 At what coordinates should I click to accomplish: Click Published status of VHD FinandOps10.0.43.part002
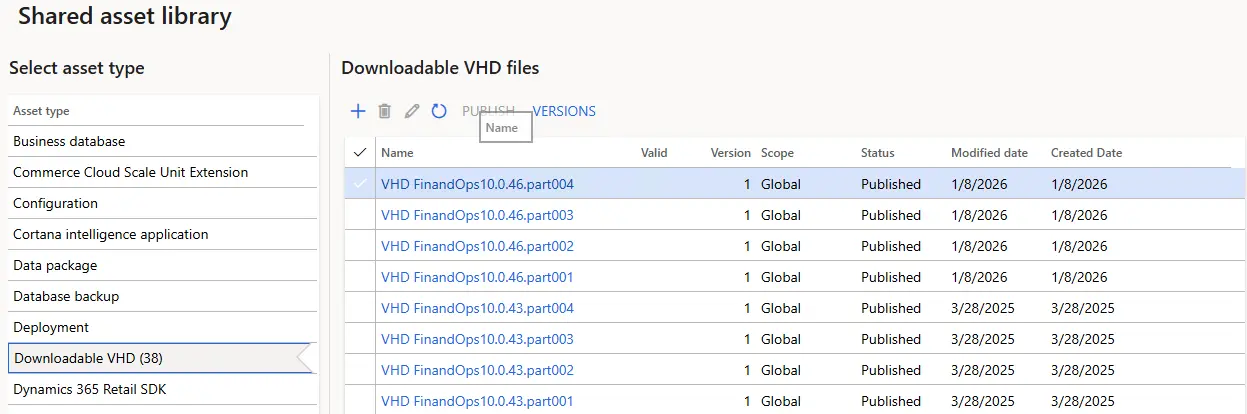(x=891, y=370)
